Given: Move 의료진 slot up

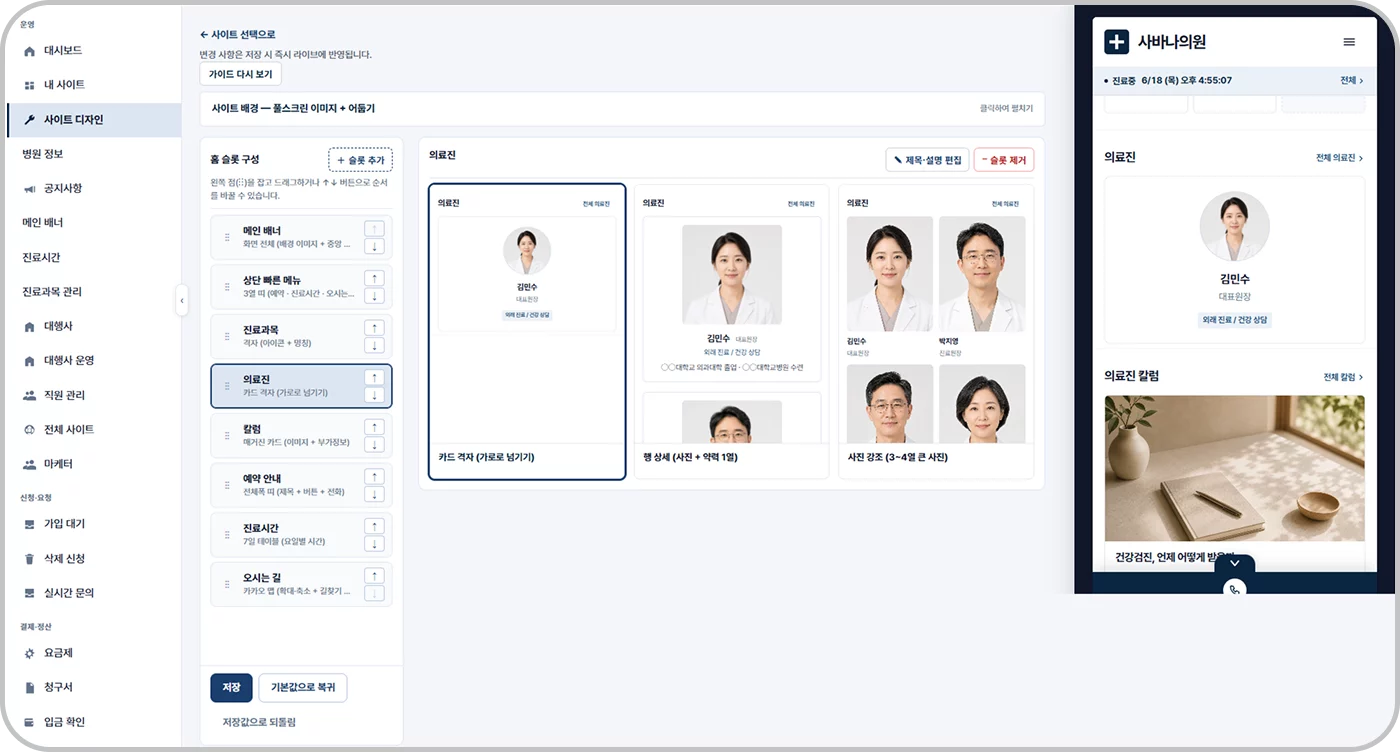Looking at the screenshot, I should [374, 377].
